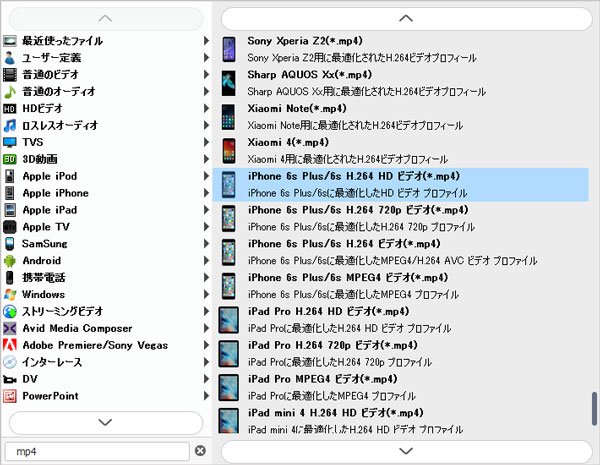This screenshot has width=600, height=465.
Task: Click the Sharp AQUOS Xx phone thumbnail
Action: point(229,83)
